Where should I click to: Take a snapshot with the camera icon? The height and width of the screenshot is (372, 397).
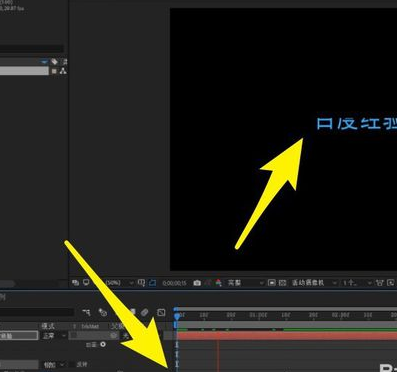click(x=197, y=283)
